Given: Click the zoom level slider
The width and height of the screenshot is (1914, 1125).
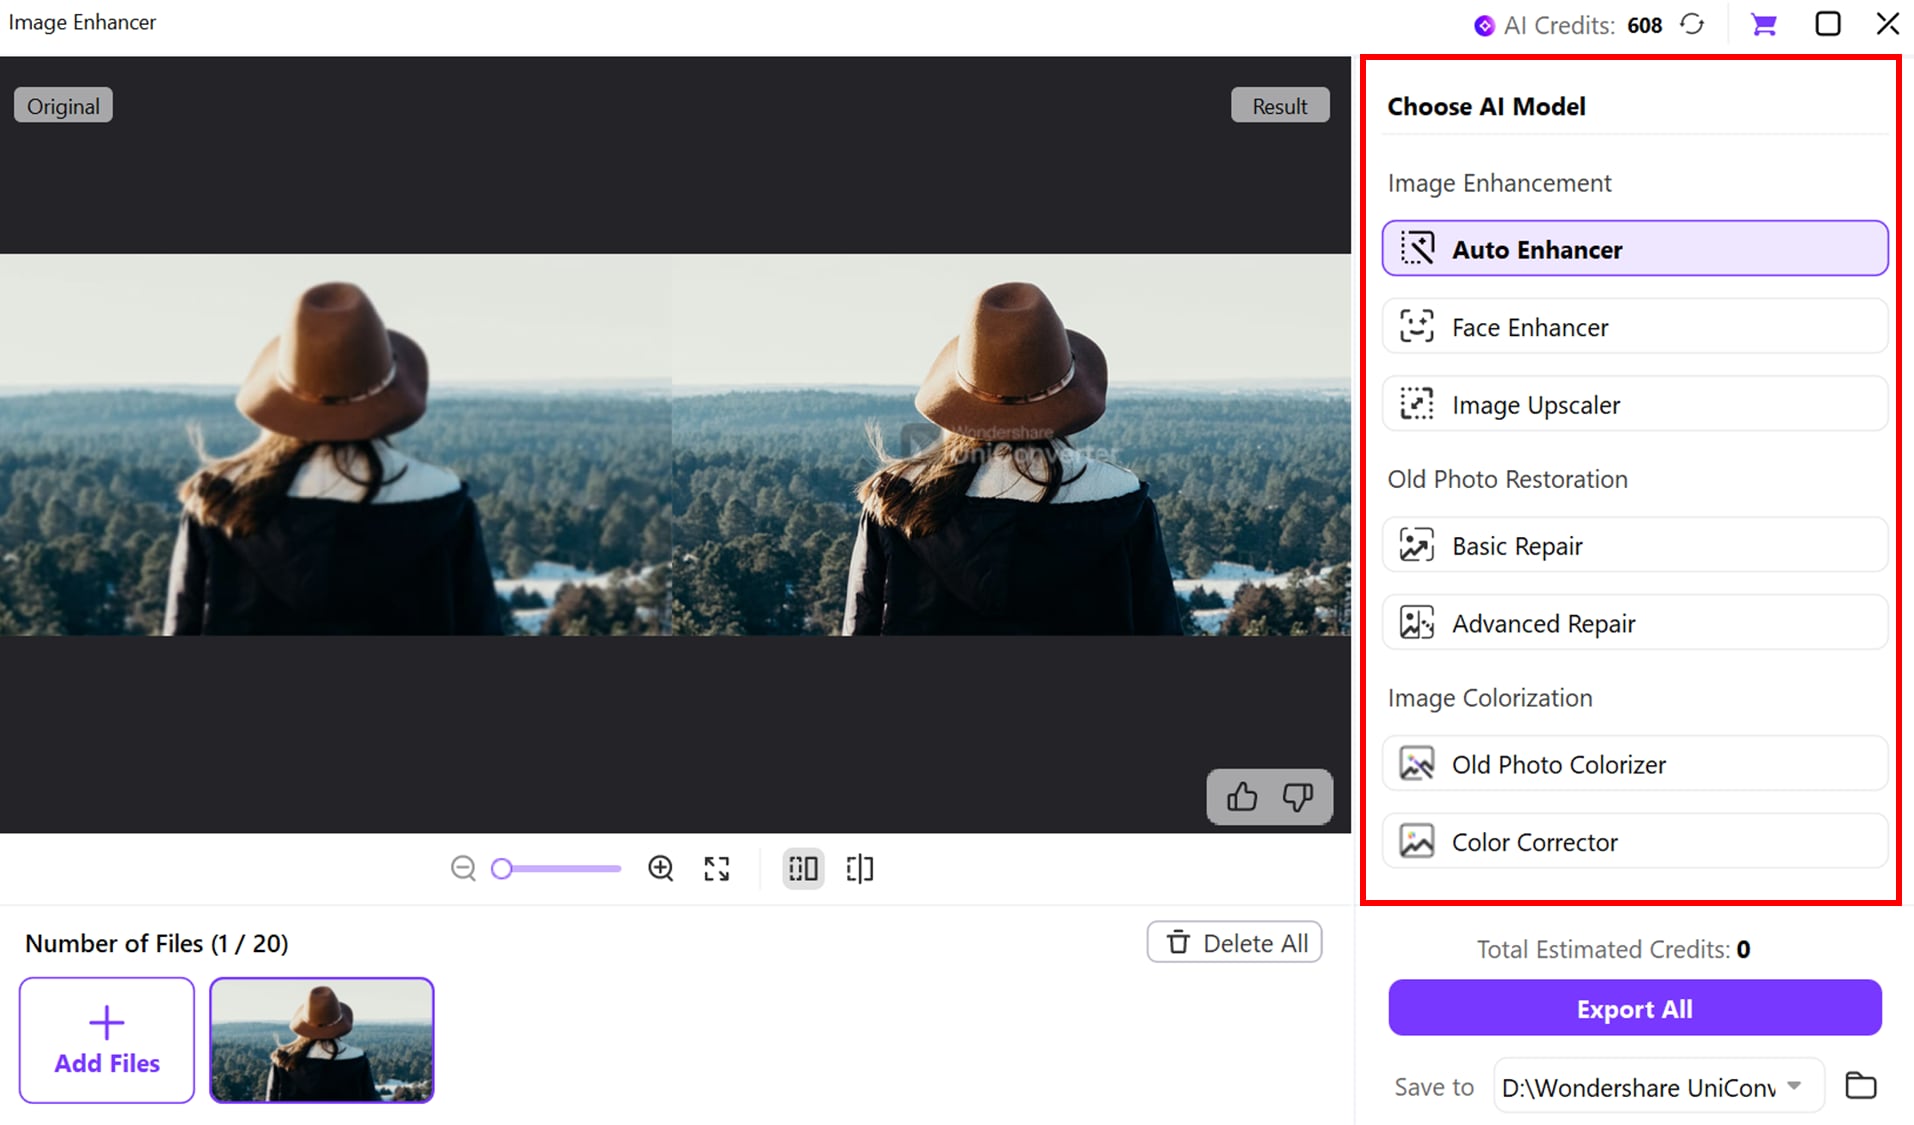Looking at the screenshot, I should 556,868.
